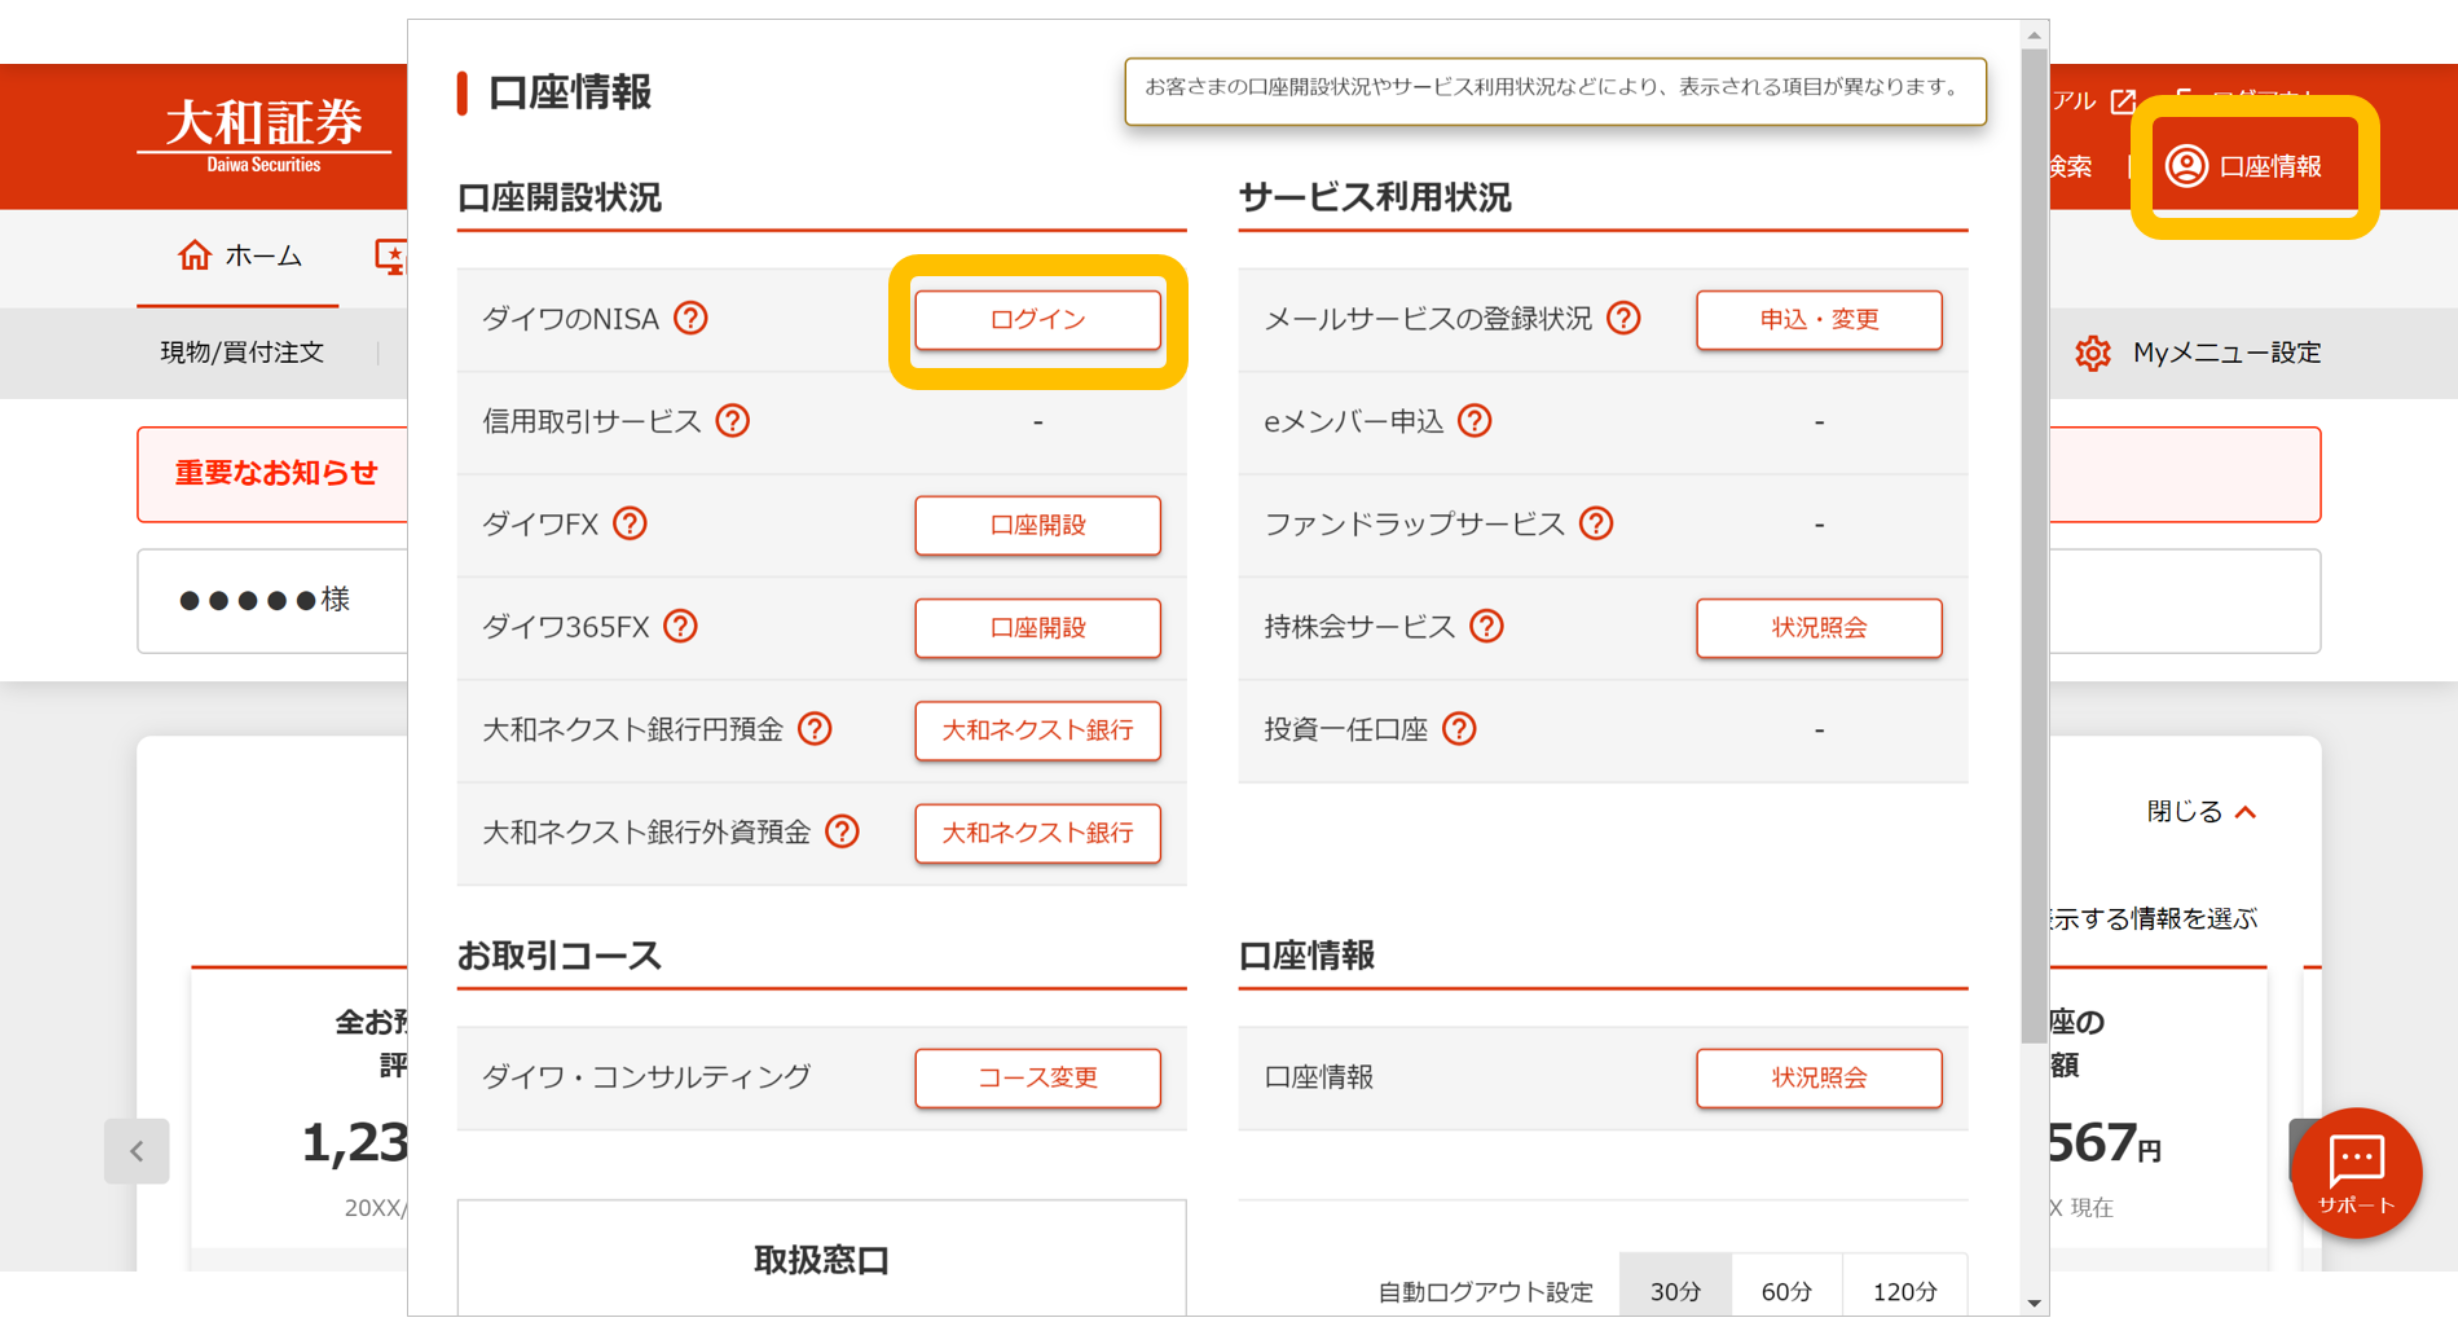
Task: Open 現物/買付注文 submenu item
Action: point(242,352)
